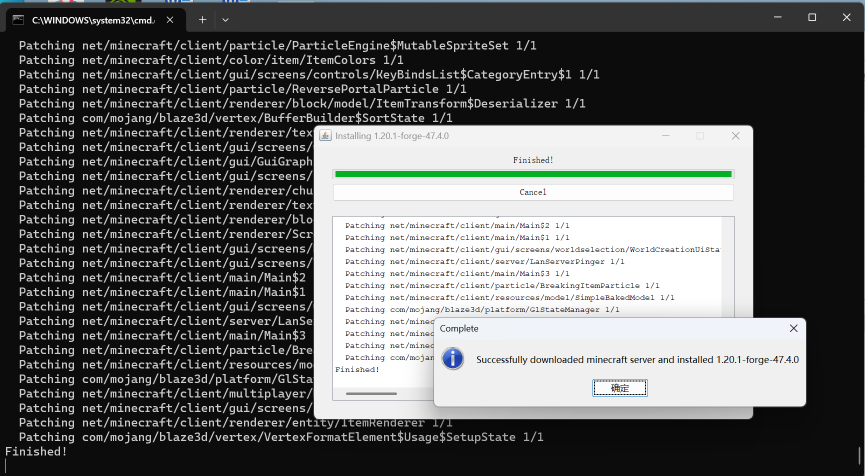Click terminal line 'ItemColors 1/1'
865x476 pixels.
tap(211, 60)
